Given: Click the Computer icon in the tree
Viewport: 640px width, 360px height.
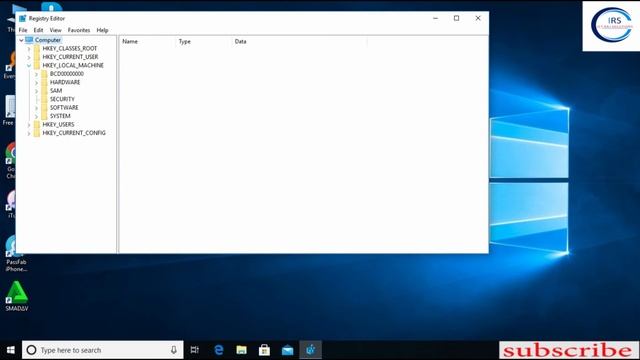Looking at the screenshot, I should click(29, 40).
